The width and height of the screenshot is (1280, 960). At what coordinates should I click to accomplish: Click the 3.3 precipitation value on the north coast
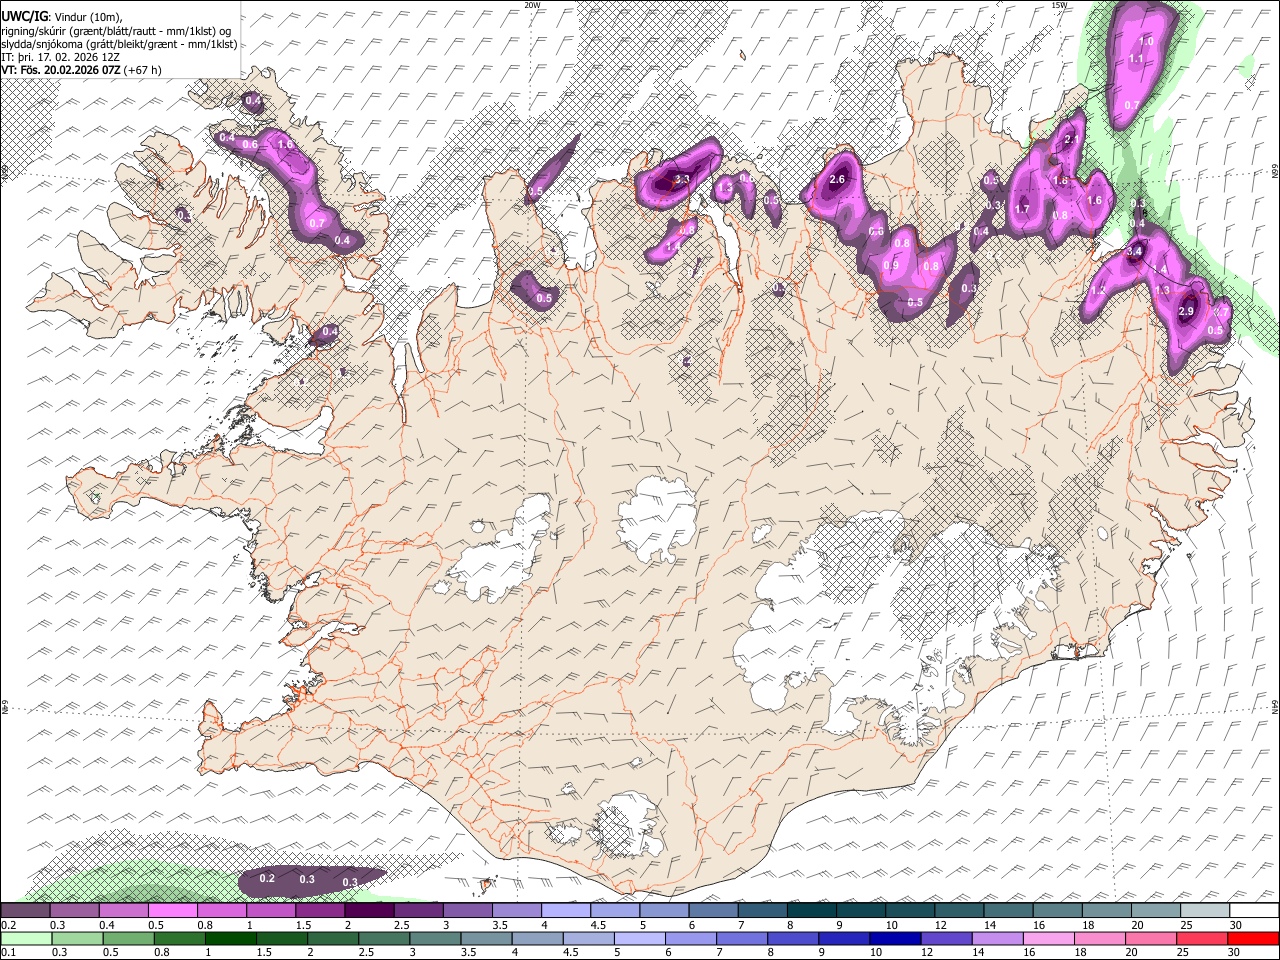pyautogui.click(x=683, y=180)
